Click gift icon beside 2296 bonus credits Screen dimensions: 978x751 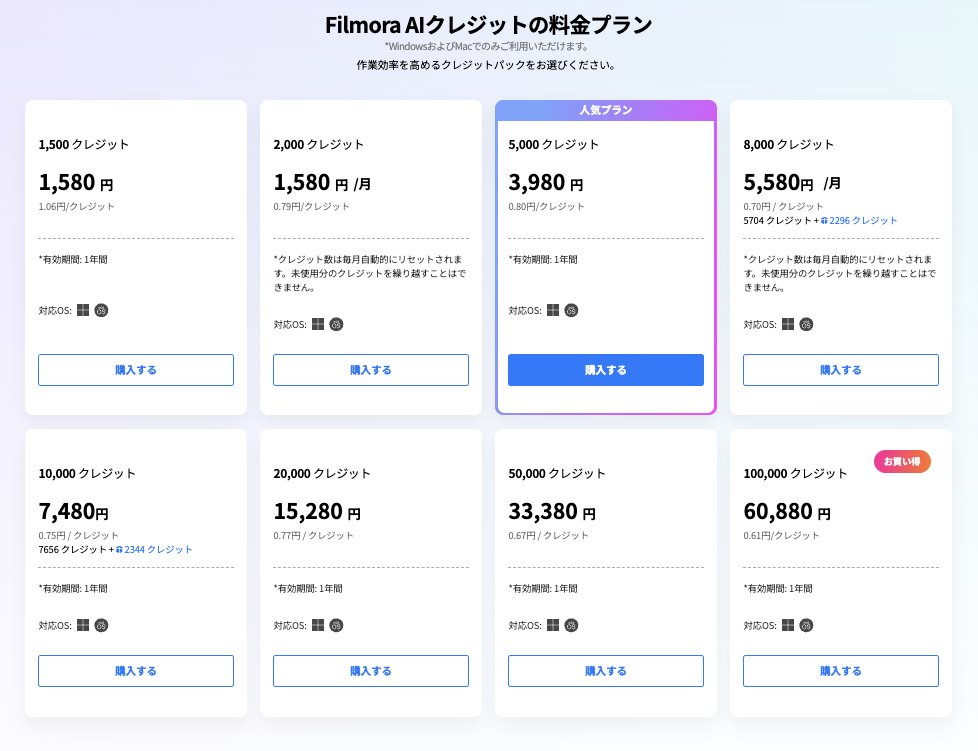pos(823,221)
